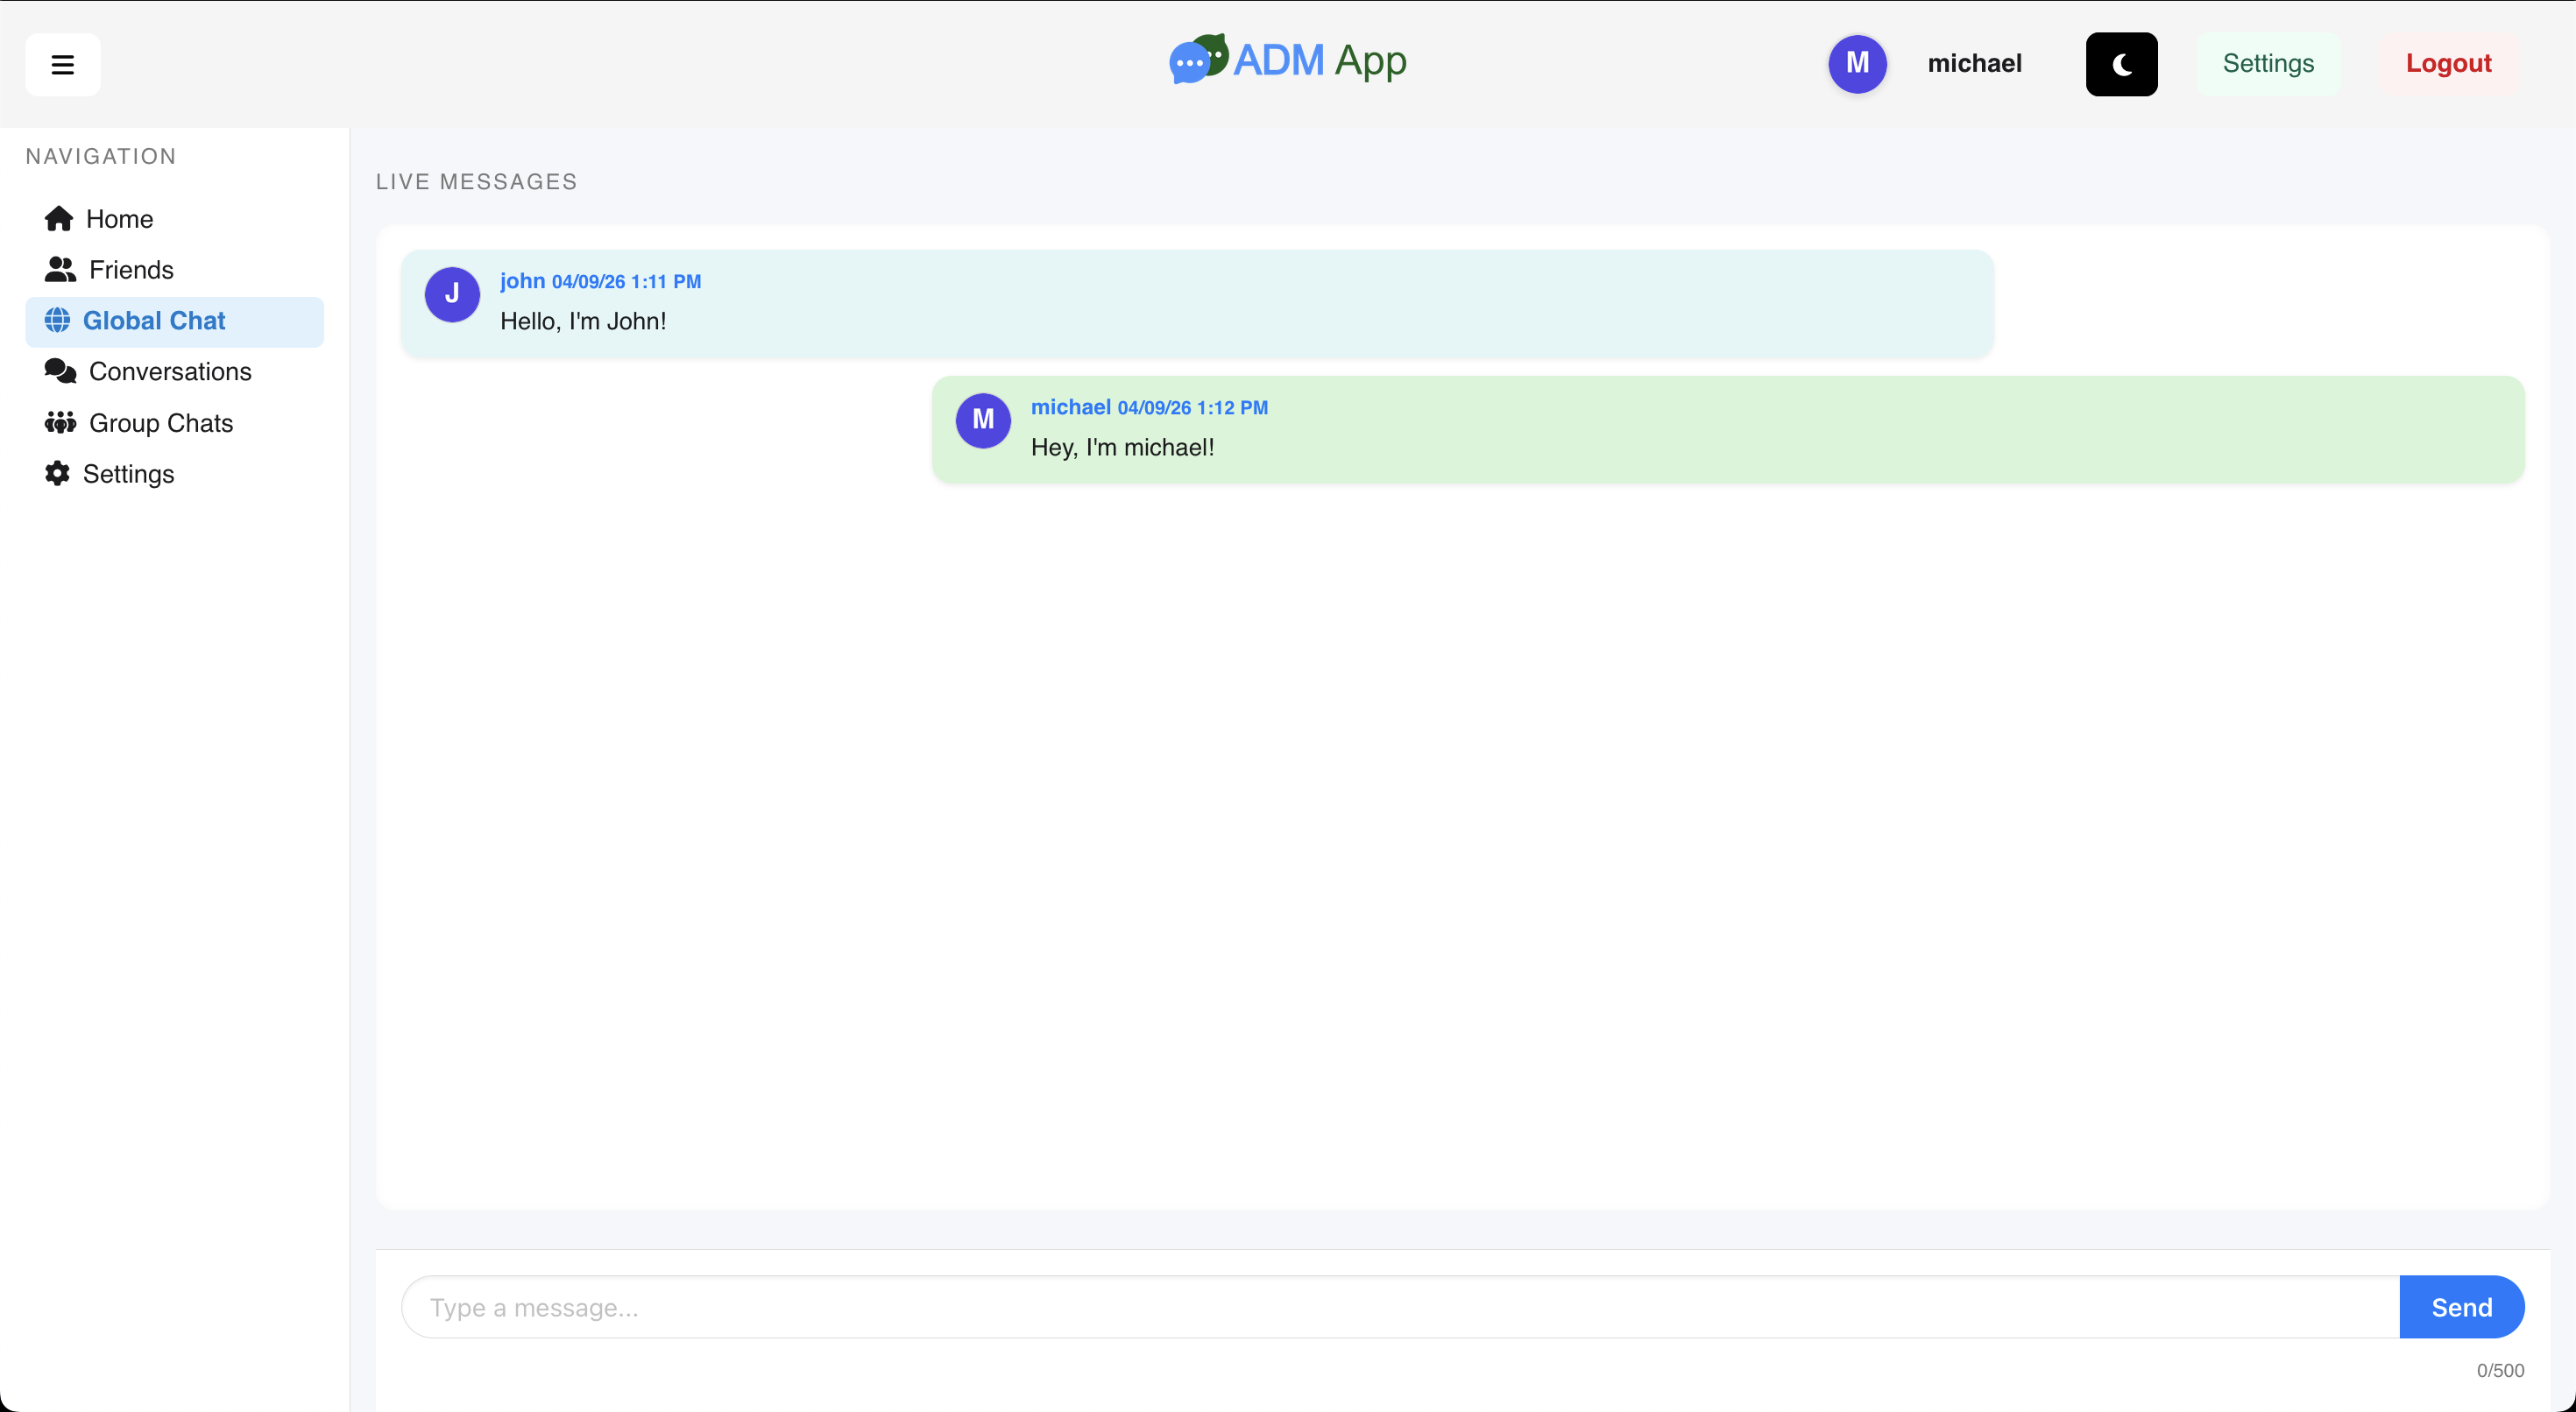Toggle dark mode with moon button
This screenshot has width=2576, height=1412.
point(2120,64)
